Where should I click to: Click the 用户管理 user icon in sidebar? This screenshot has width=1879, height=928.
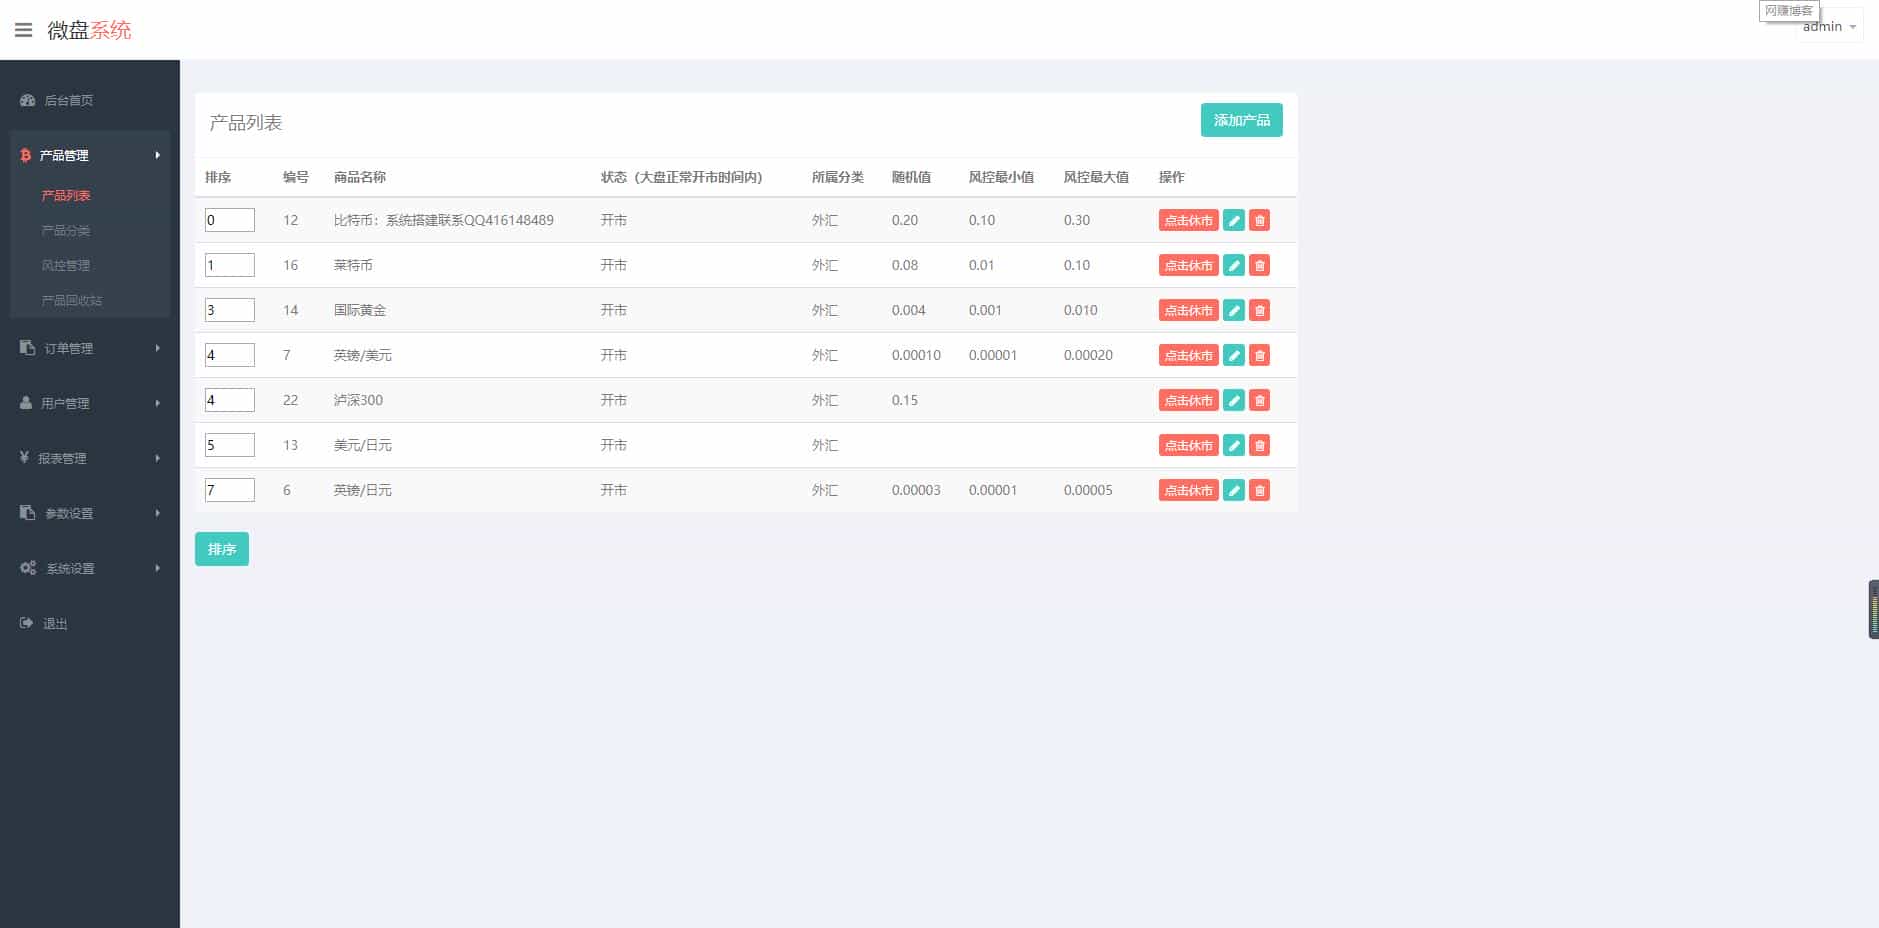tap(24, 403)
